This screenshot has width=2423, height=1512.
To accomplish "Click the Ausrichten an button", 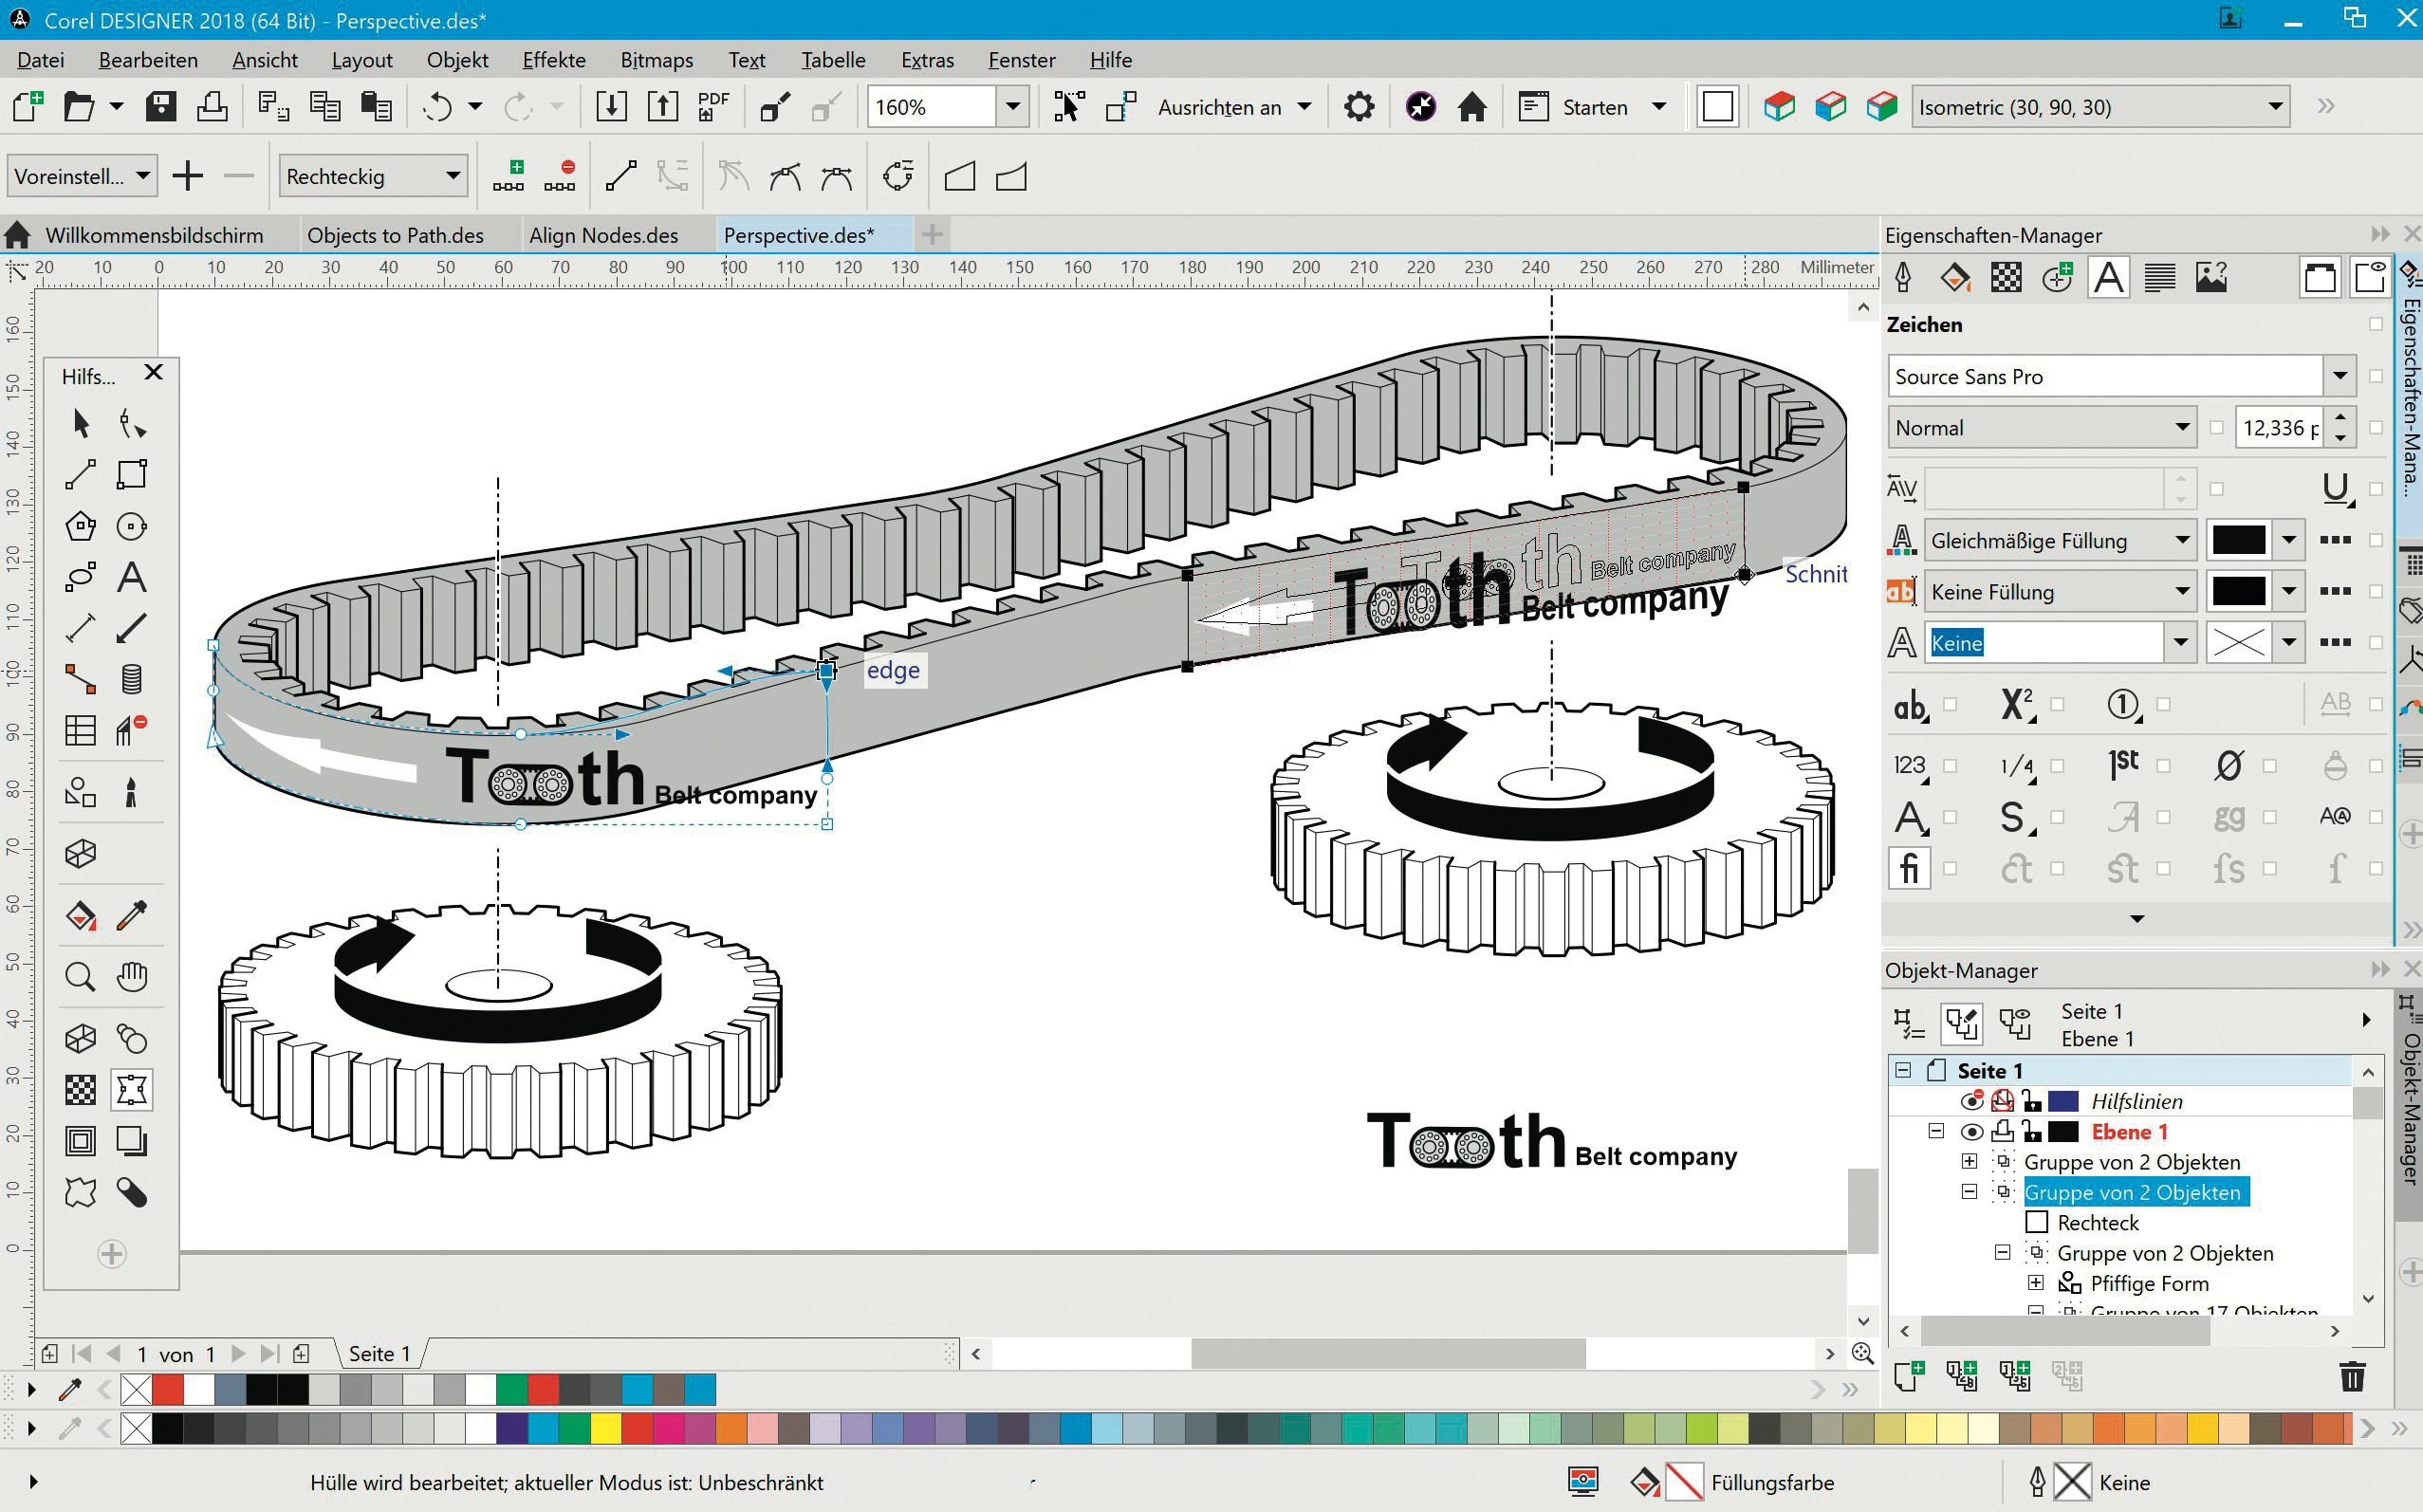I will pyautogui.click(x=1219, y=107).
